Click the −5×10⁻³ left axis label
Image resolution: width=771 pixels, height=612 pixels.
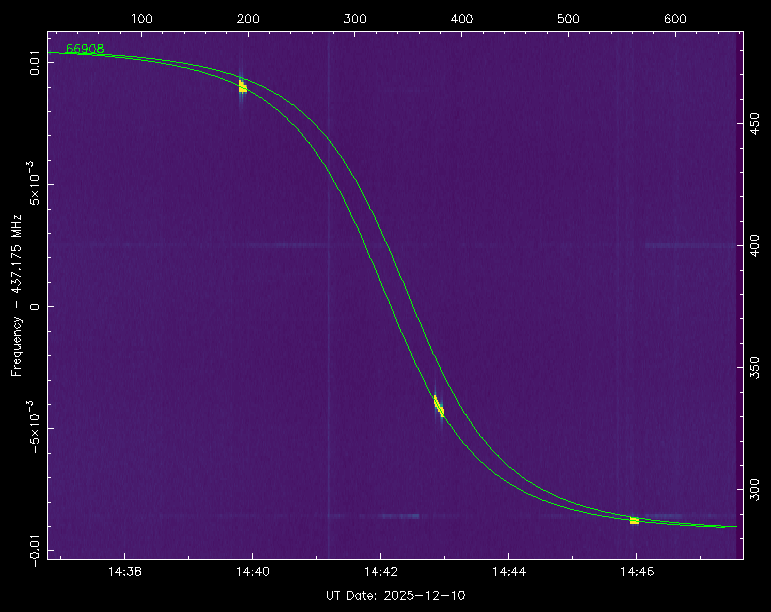click(x=33, y=427)
